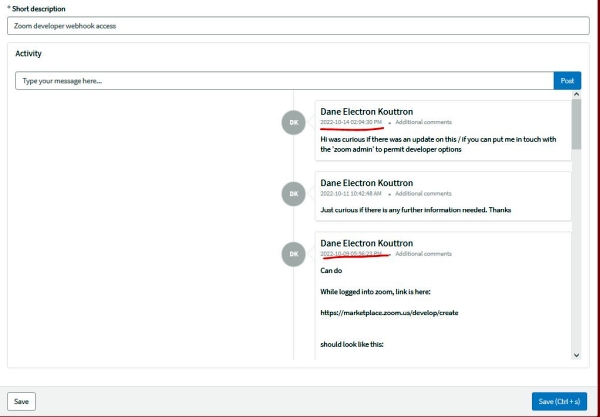The width and height of the screenshot is (600, 417).
Task: Click the Short description input field
Action: click(298, 26)
